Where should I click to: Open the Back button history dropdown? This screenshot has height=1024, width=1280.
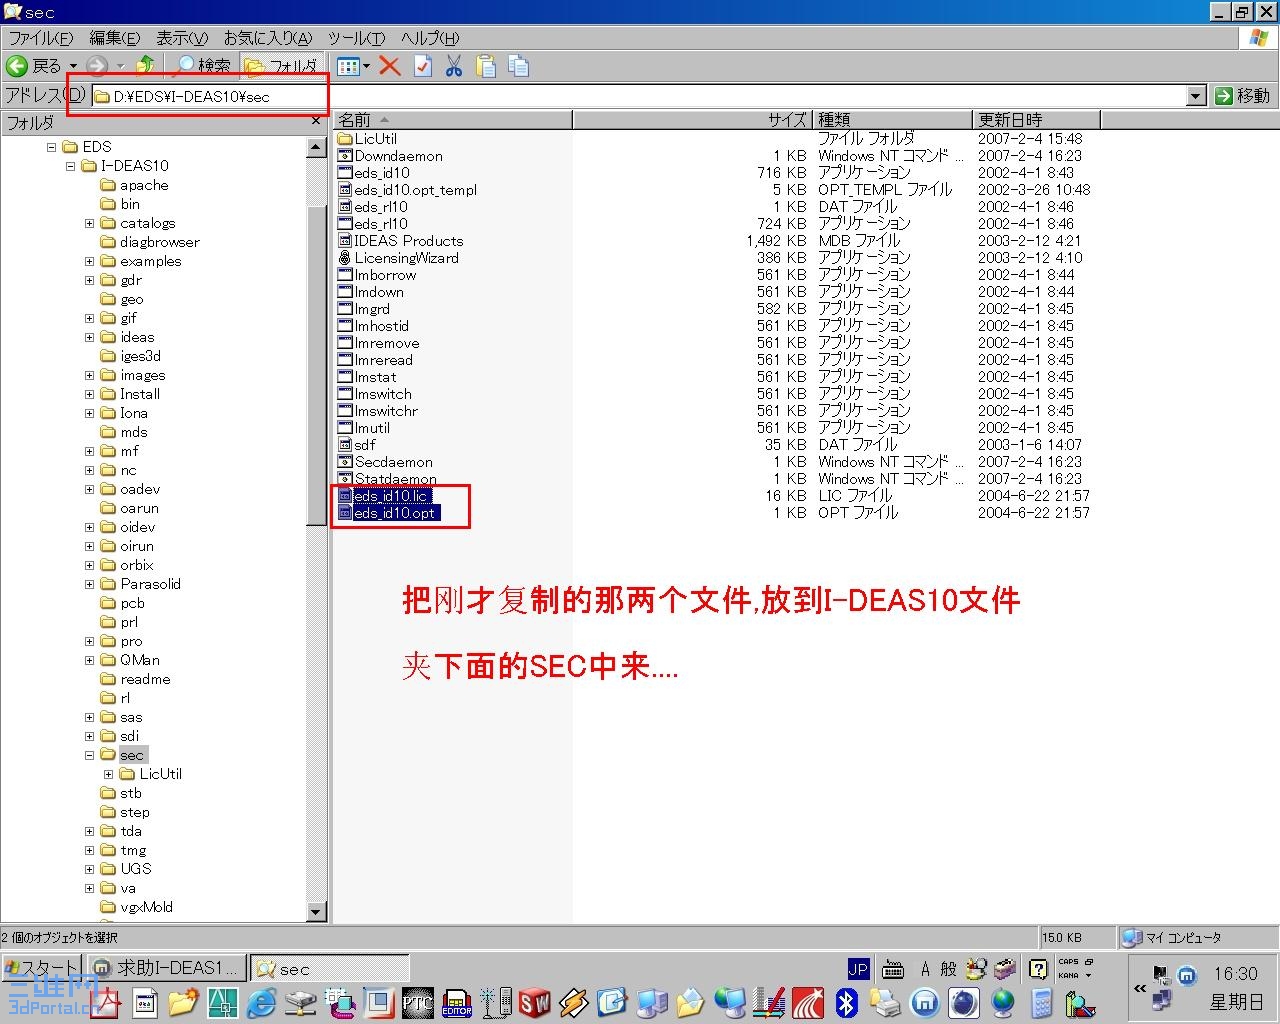(73, 66)
